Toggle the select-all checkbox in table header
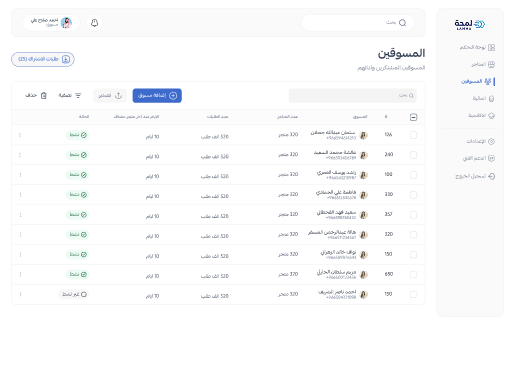512x365 pixels. [413, 117]
